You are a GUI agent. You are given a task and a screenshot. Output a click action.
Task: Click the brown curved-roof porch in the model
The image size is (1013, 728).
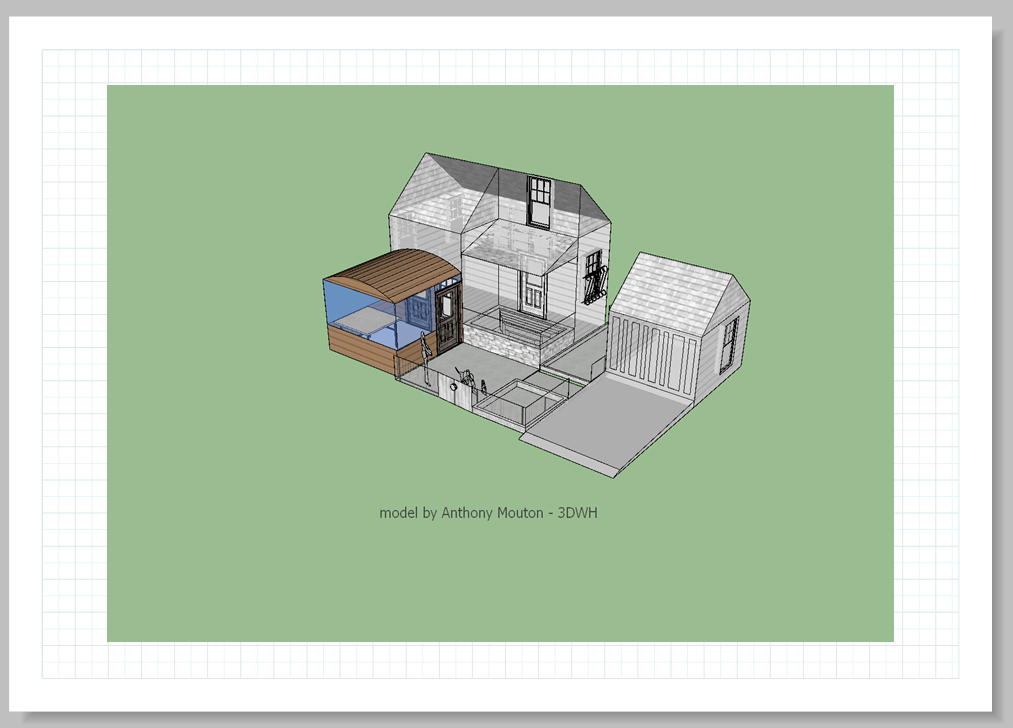tap(392, 311)
